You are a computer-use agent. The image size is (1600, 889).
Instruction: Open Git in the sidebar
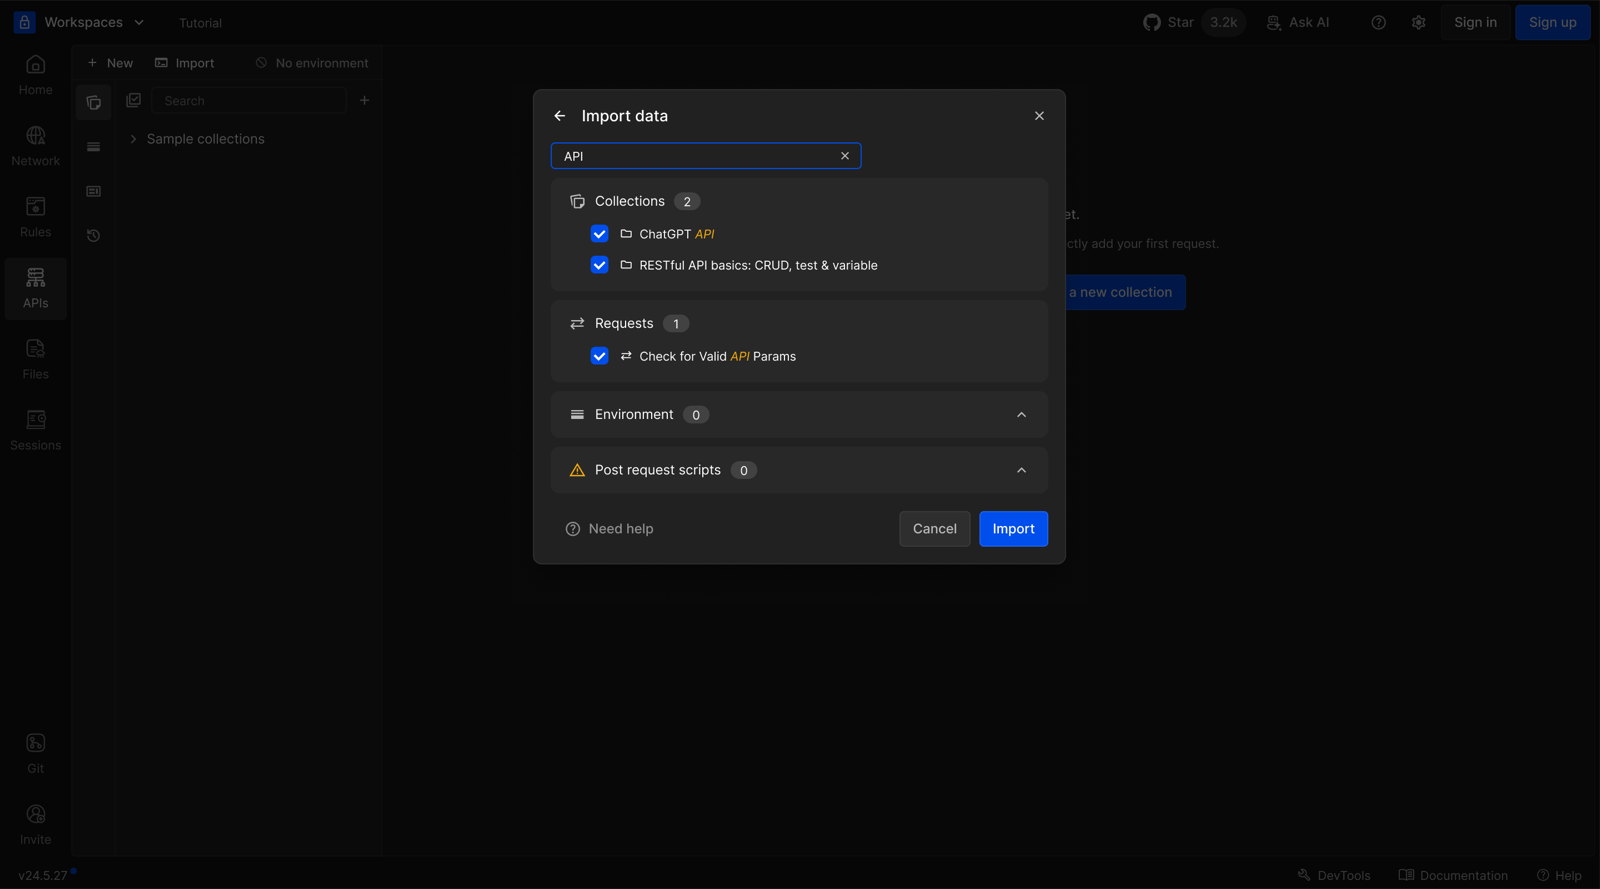(x=35, y=754)
